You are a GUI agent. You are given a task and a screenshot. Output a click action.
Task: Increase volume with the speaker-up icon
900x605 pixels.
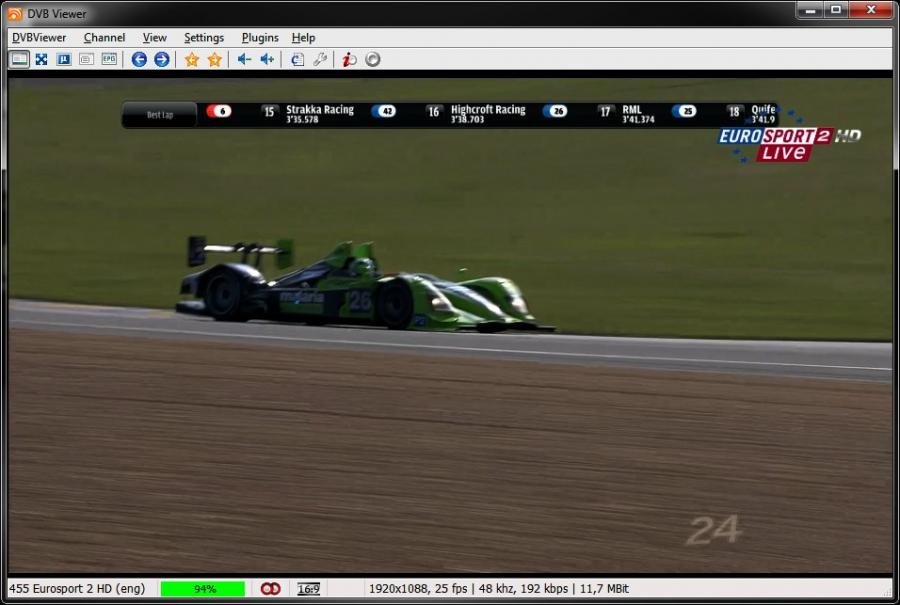point(266,59)
